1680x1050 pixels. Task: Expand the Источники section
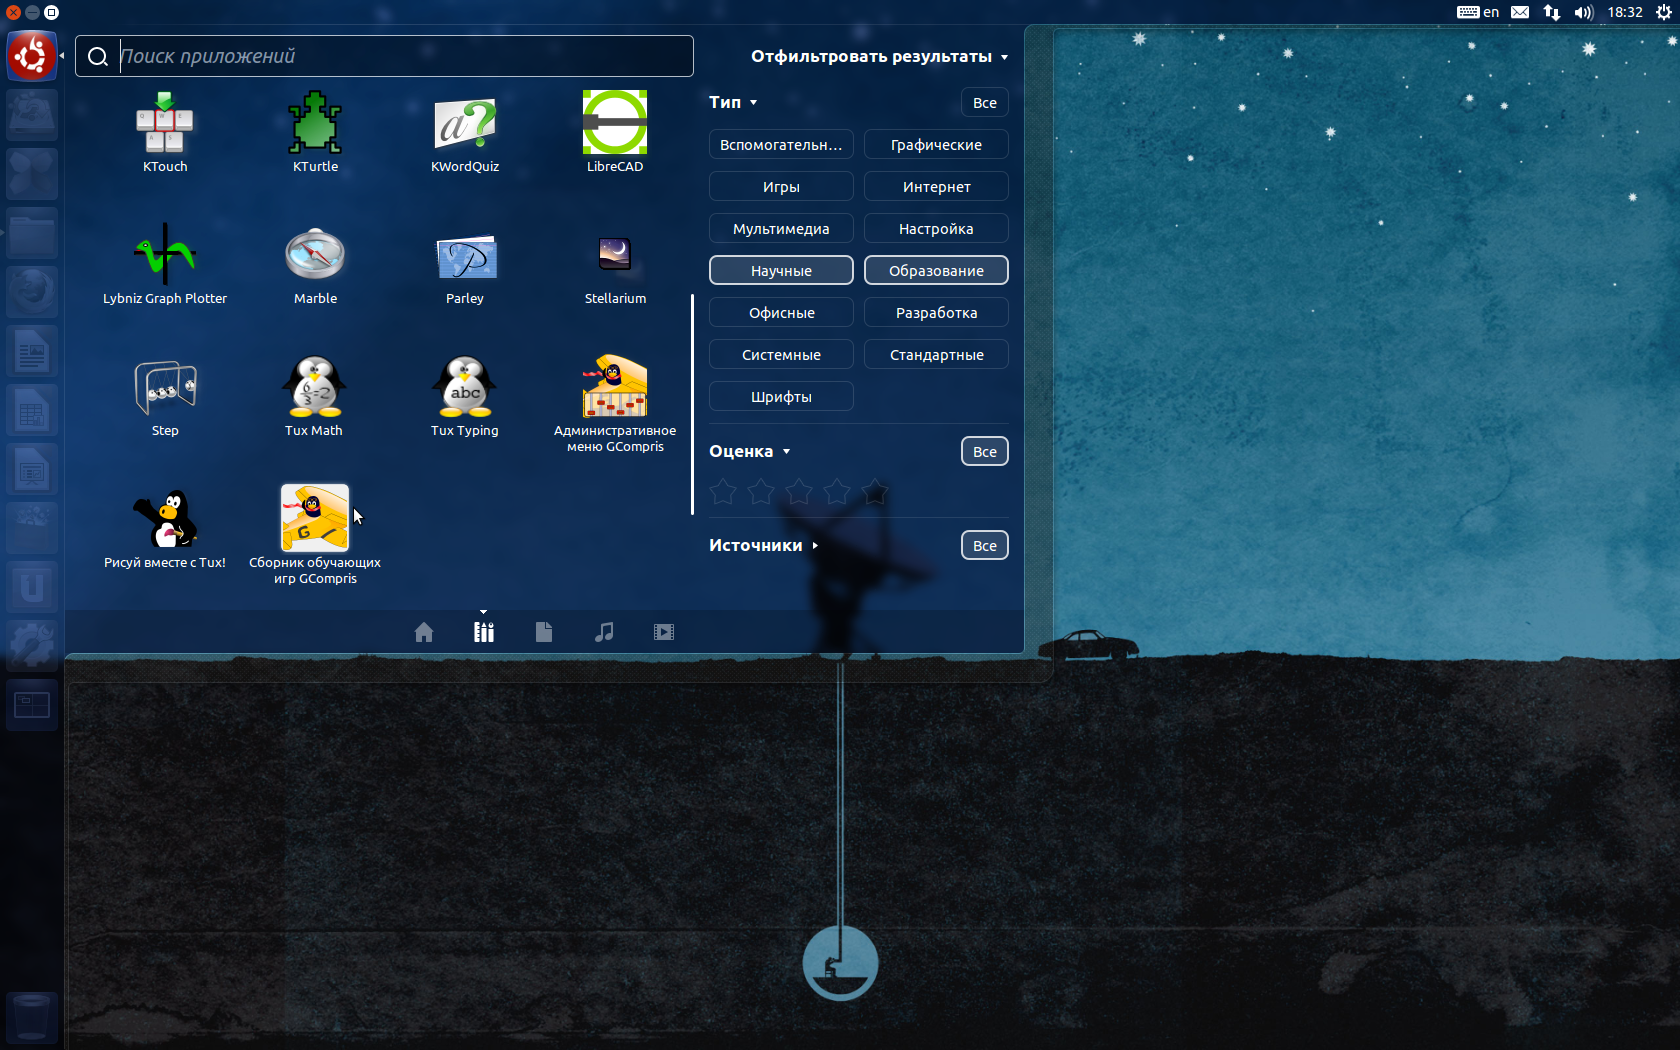(763, 545)
